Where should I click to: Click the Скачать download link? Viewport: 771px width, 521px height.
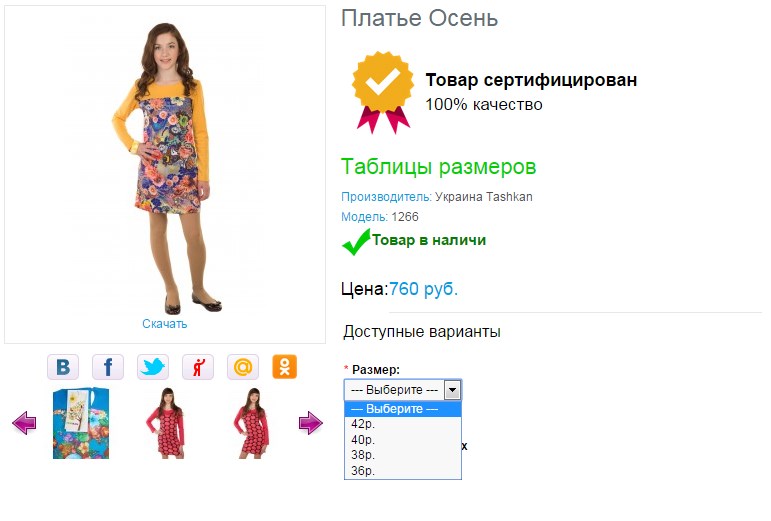pyautogui.click(x=165, y=324)
